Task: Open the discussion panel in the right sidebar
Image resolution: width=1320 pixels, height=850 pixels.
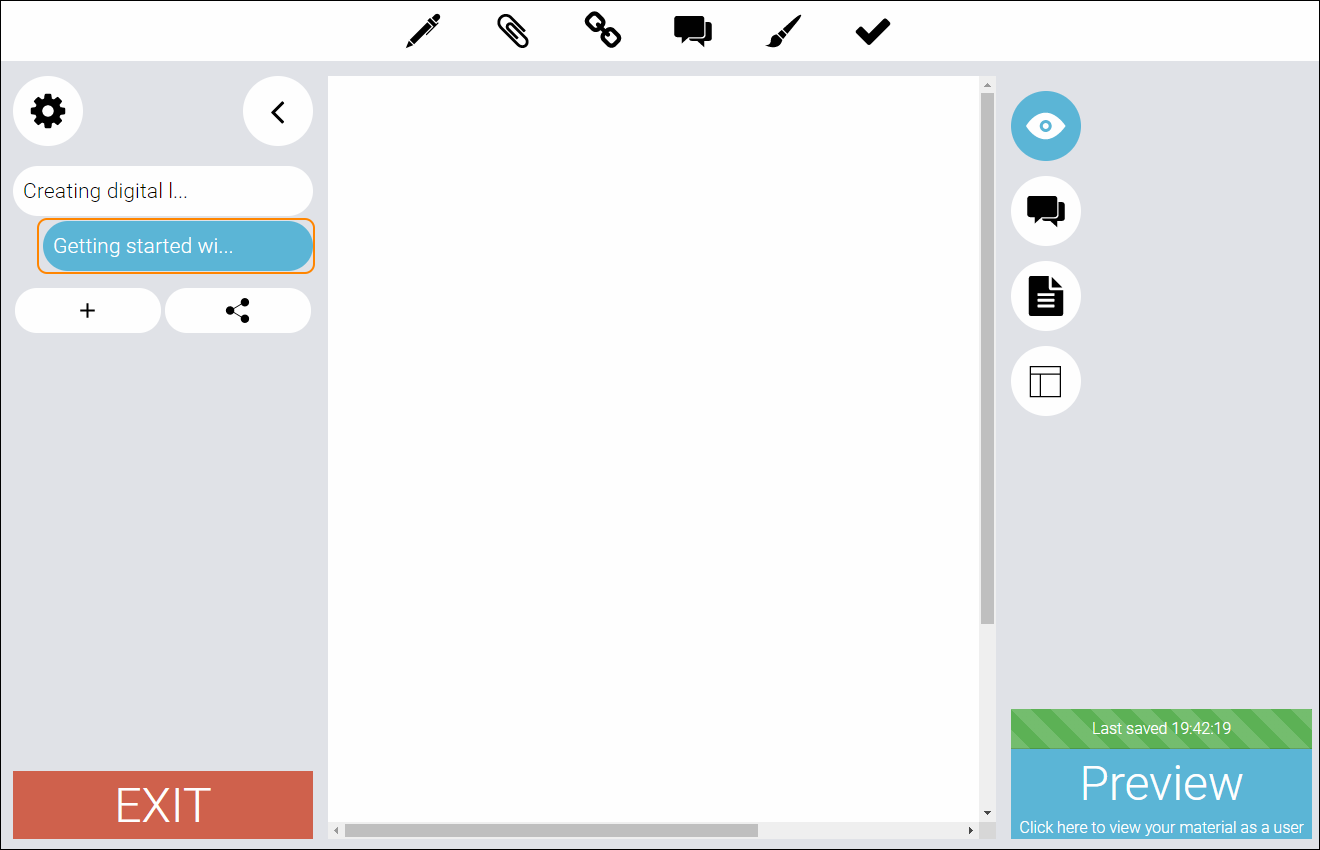Action: [1045, 211]
